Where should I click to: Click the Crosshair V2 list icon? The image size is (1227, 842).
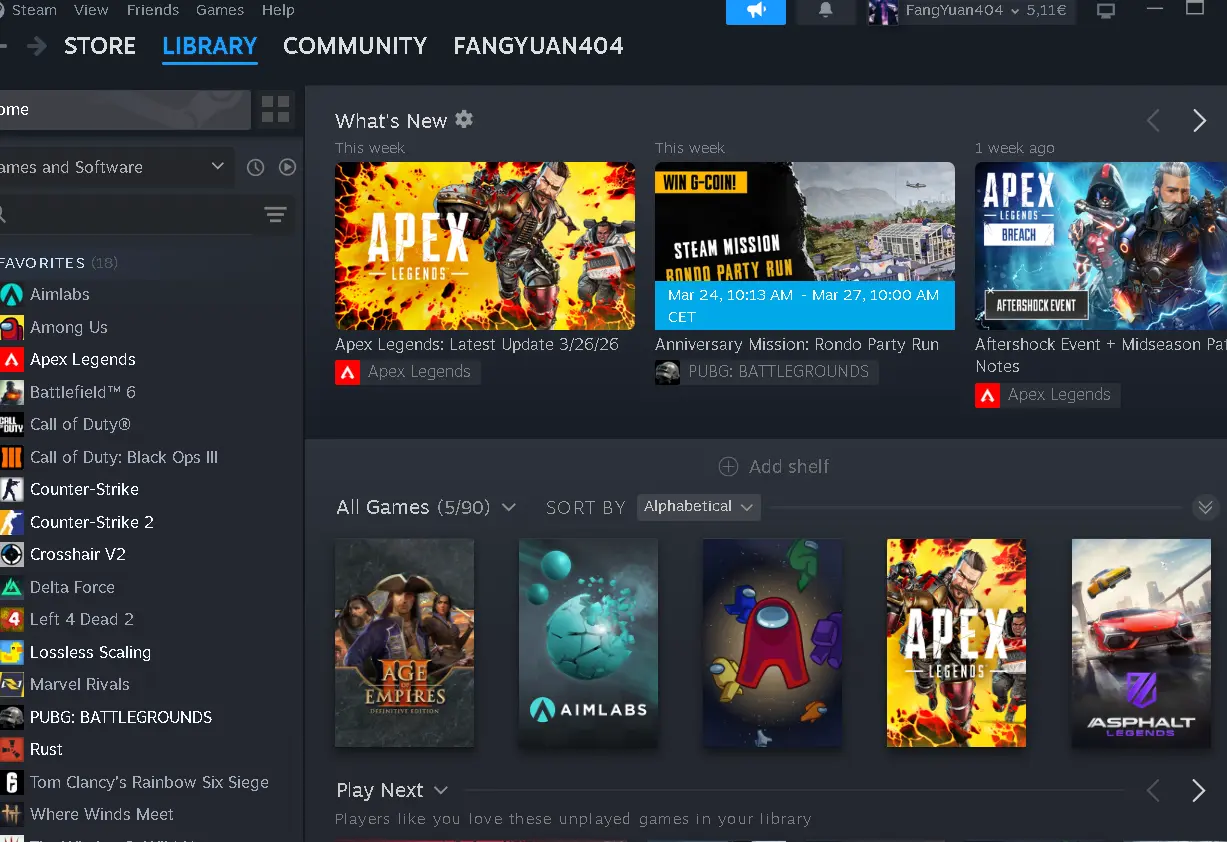coord(11,554)
